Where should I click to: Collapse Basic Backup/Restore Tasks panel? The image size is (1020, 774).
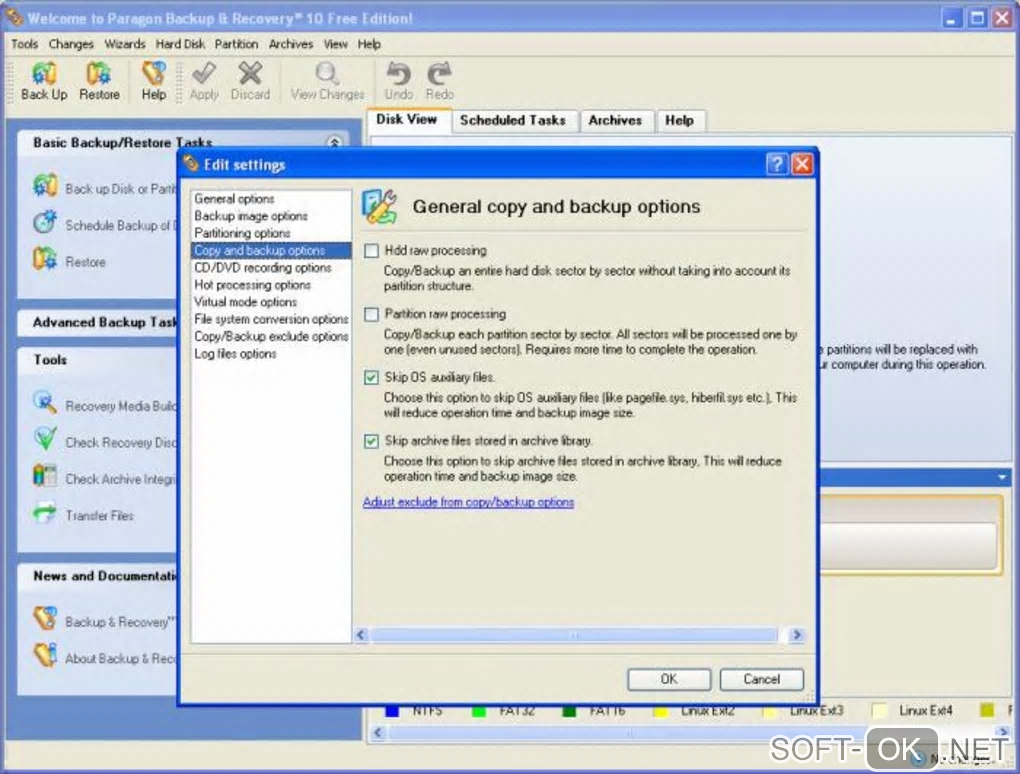[334, 142]
